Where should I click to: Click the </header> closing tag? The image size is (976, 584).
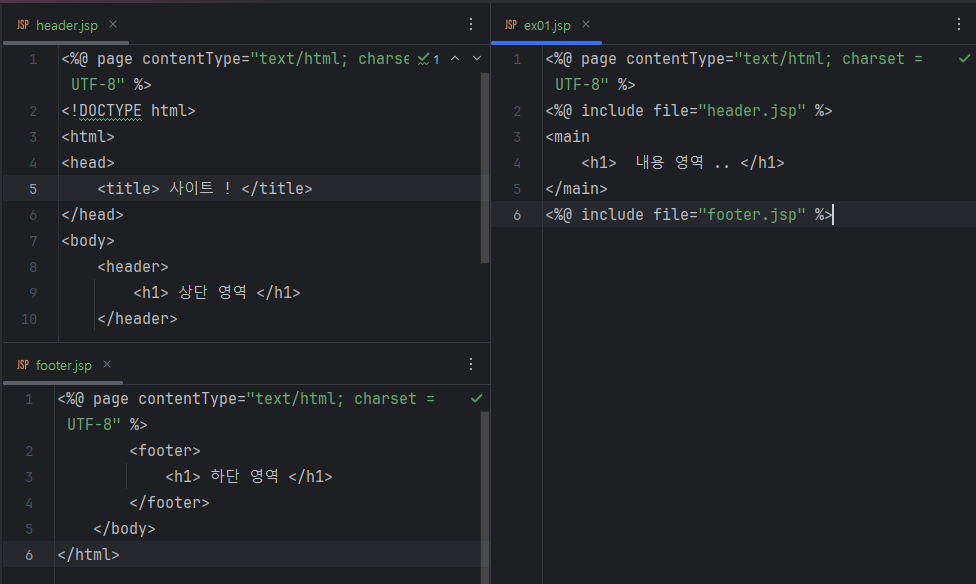tap(138, 319)
